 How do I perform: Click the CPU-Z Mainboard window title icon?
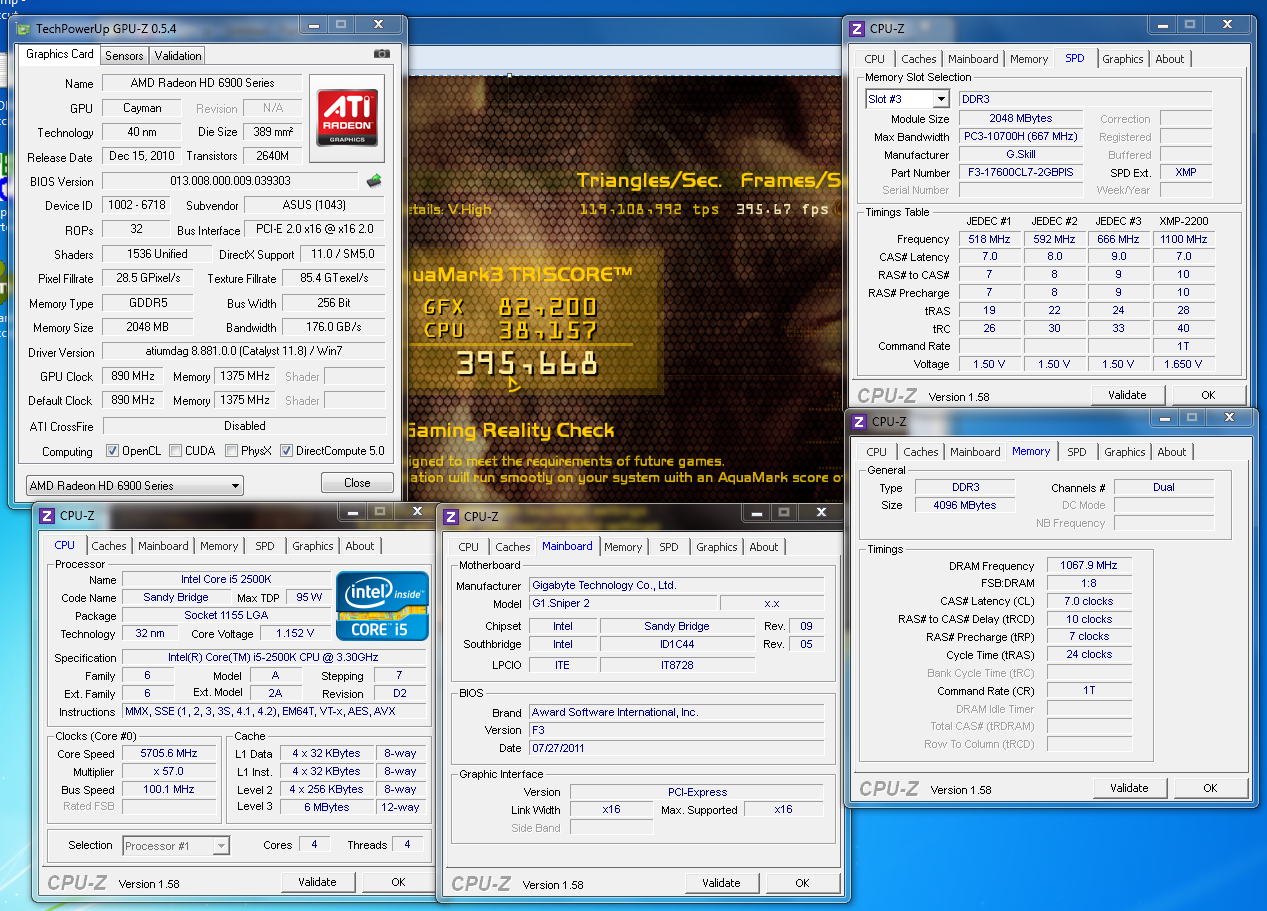(x=451, y=516)
